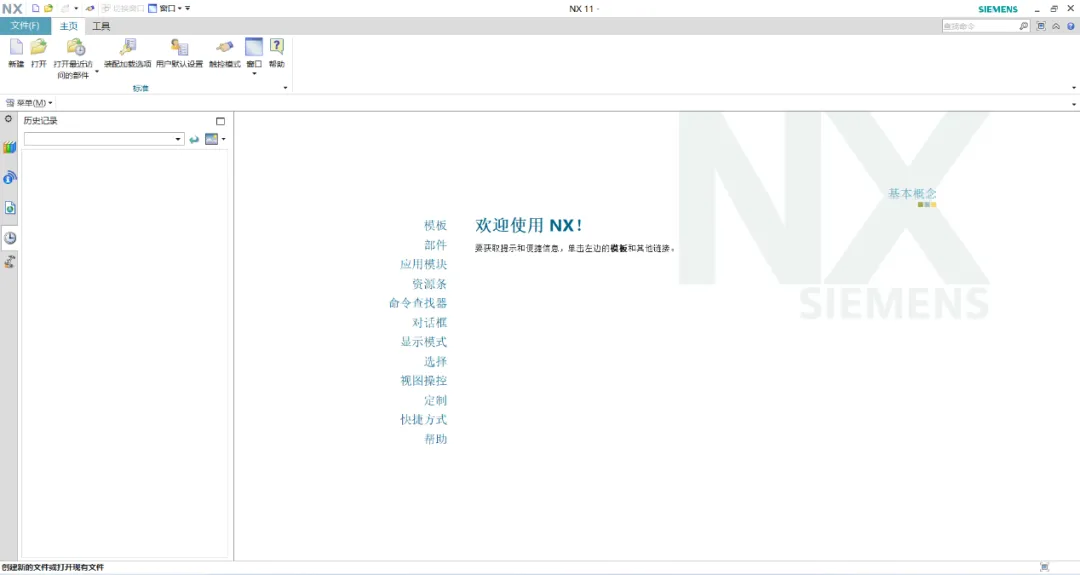Click the 快捷方式 link
The image size is (1080, 575).
[x=424, y=419]
